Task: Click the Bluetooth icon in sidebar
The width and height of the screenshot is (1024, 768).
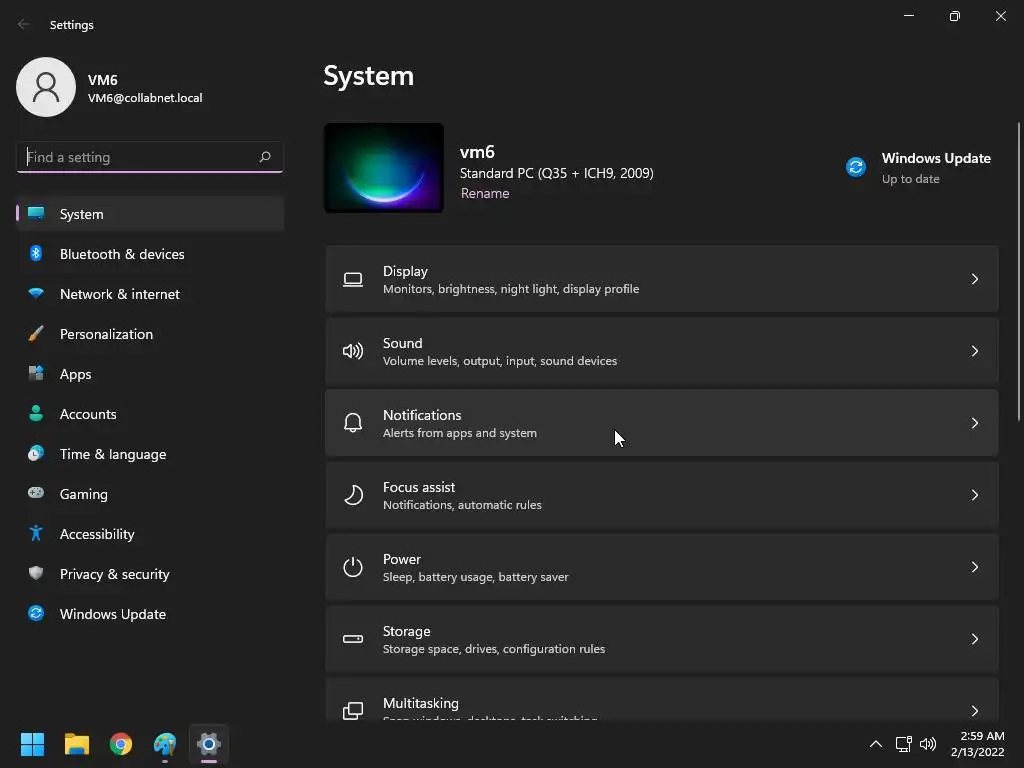Action: (36, 253)
